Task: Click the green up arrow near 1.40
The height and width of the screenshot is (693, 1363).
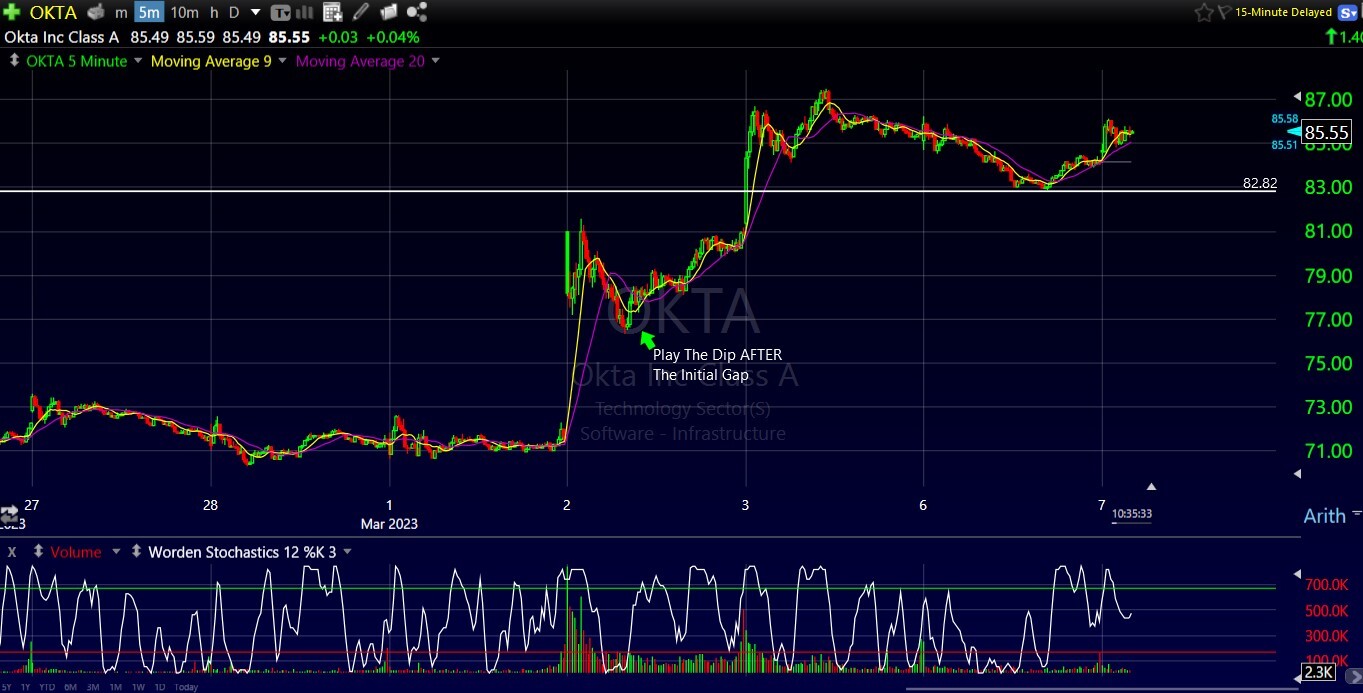Action: click(1330, 37)
